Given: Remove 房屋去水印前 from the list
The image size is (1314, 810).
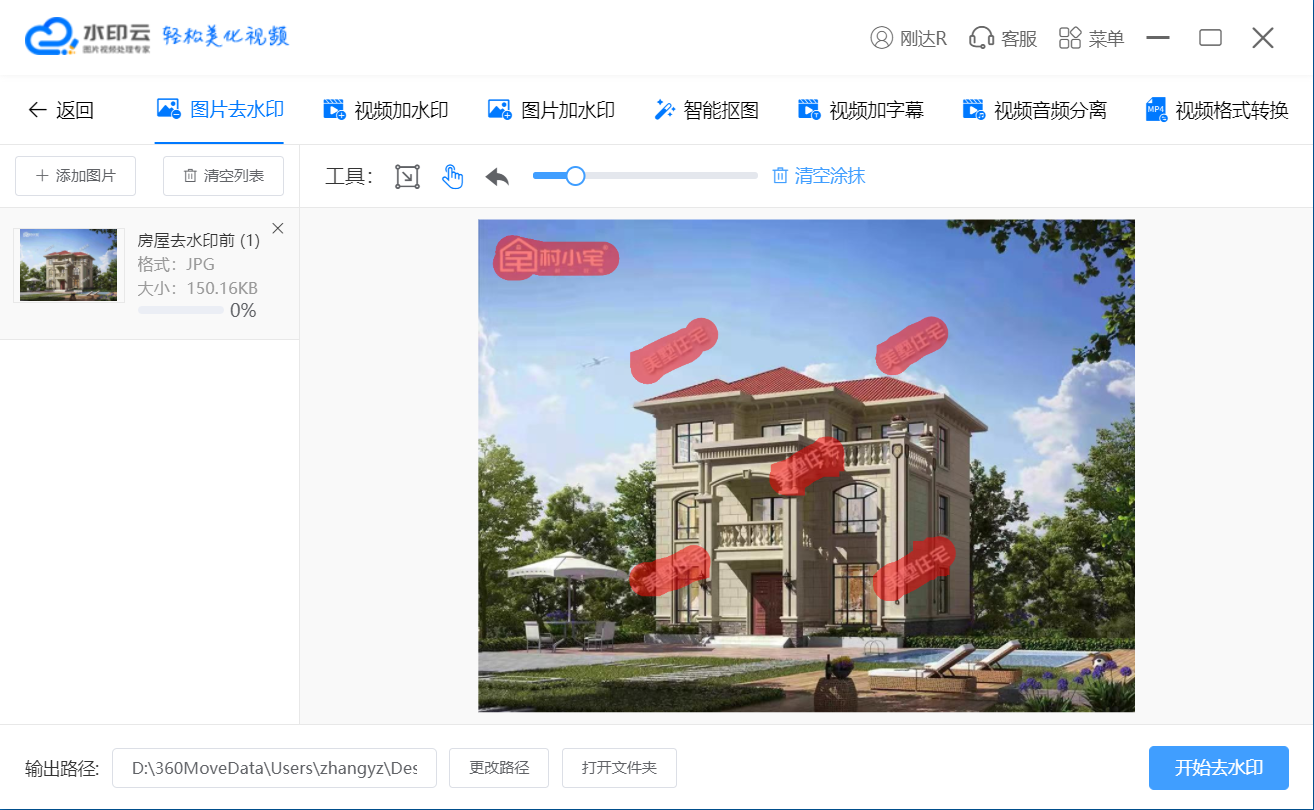Looking at the screenshot, I should tap(278, 228).
